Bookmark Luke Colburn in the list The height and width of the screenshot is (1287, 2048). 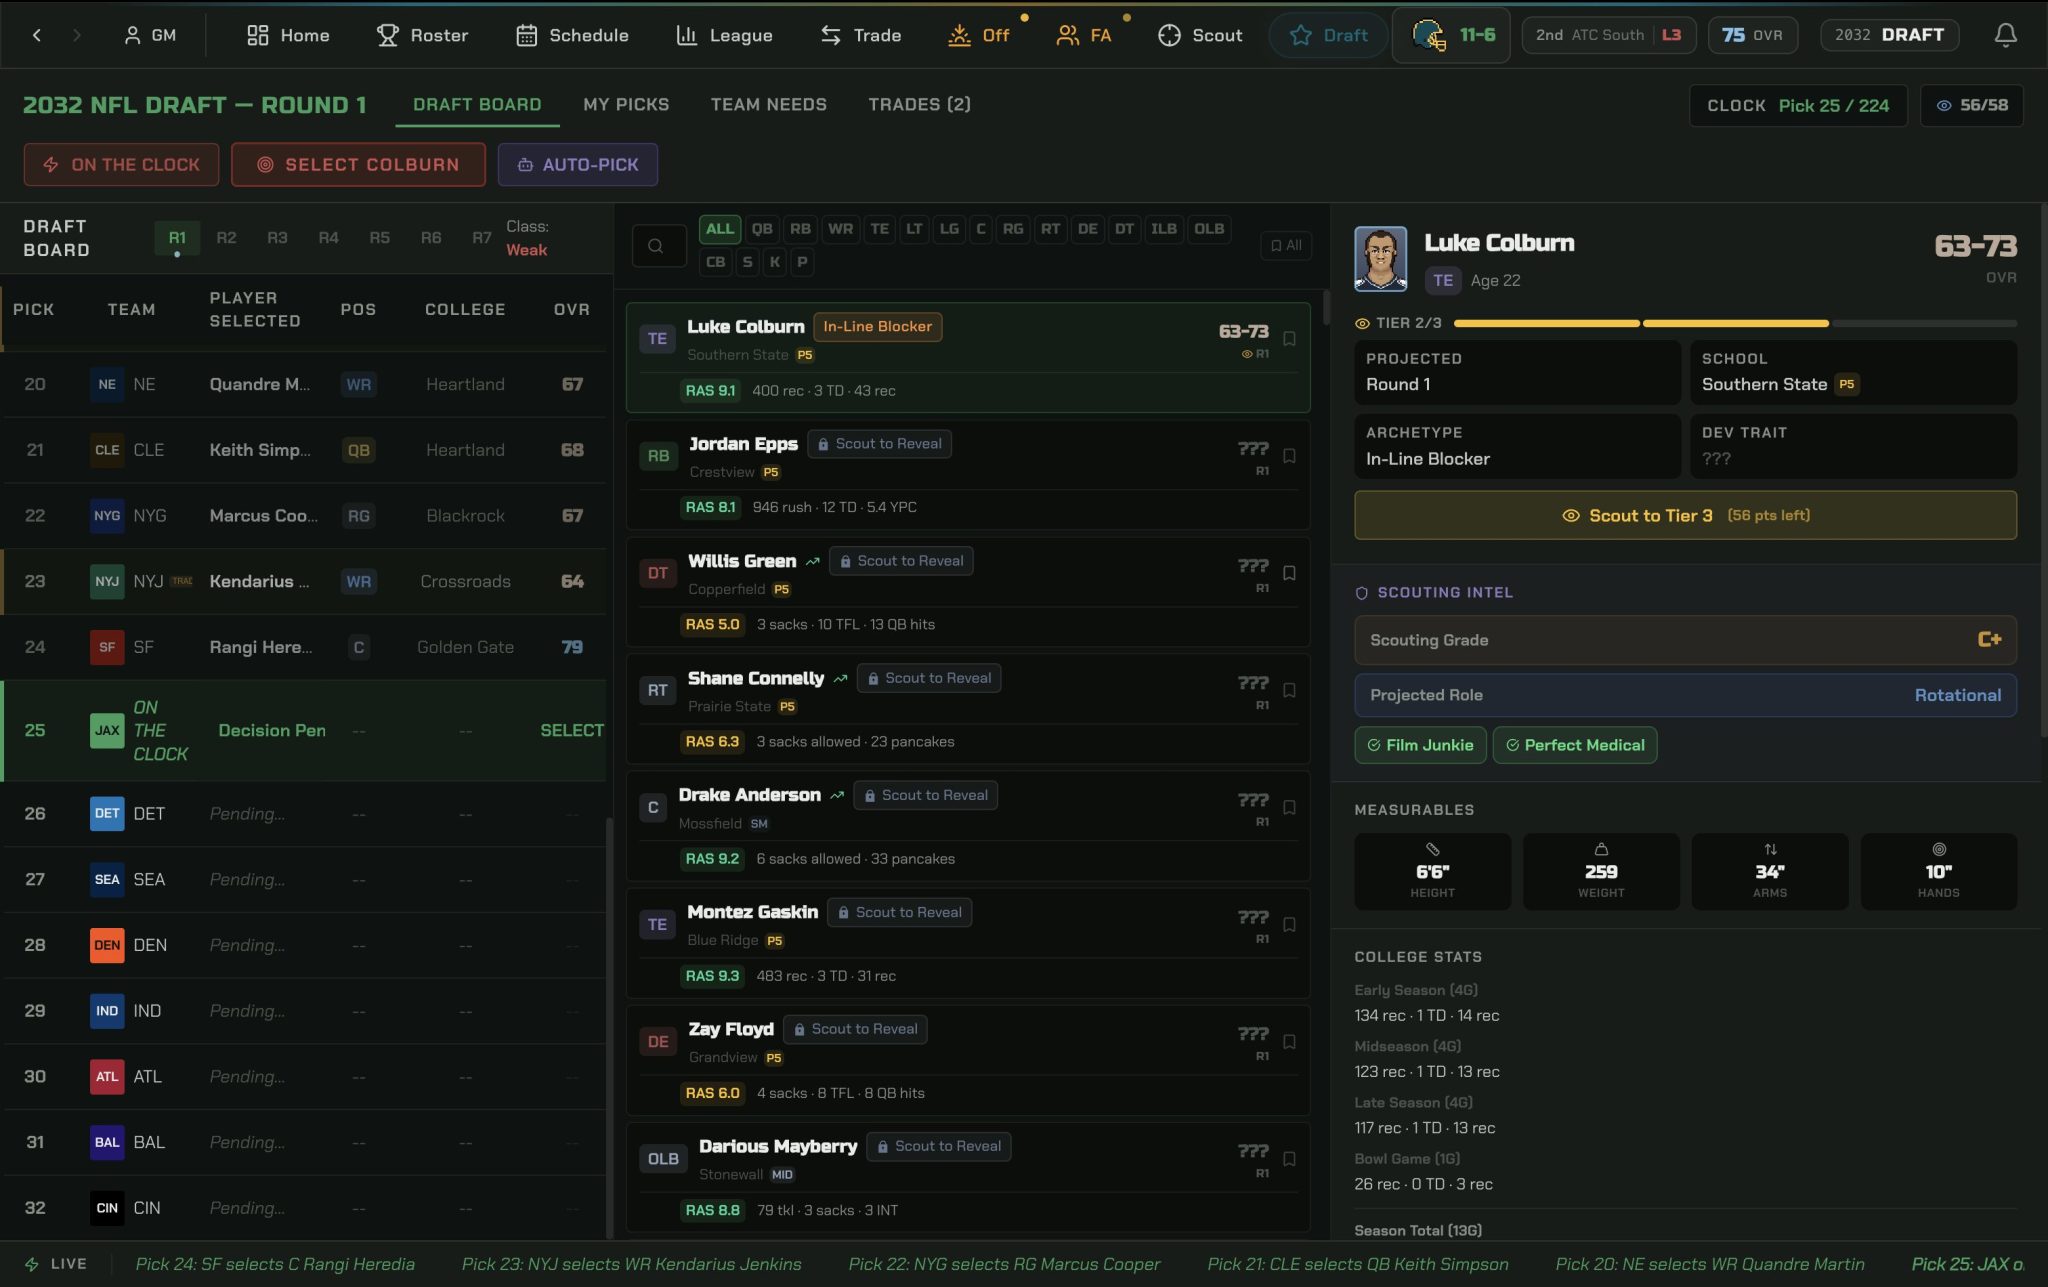click(1289, 339)
